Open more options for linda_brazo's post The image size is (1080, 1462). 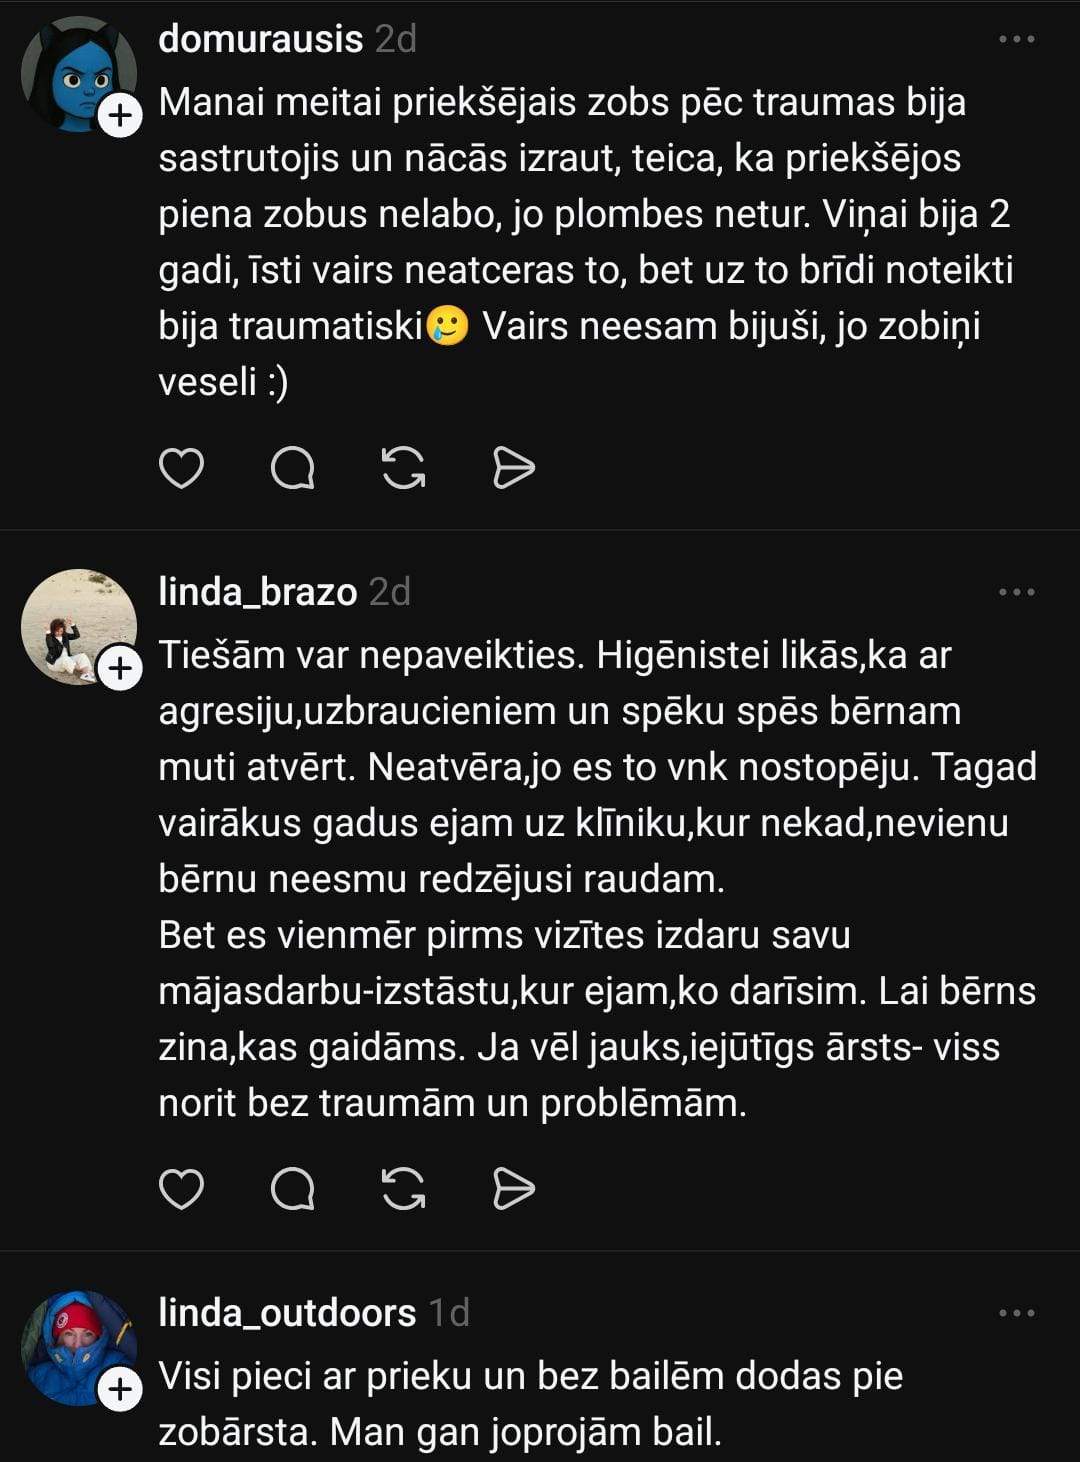coord(1016,592)
